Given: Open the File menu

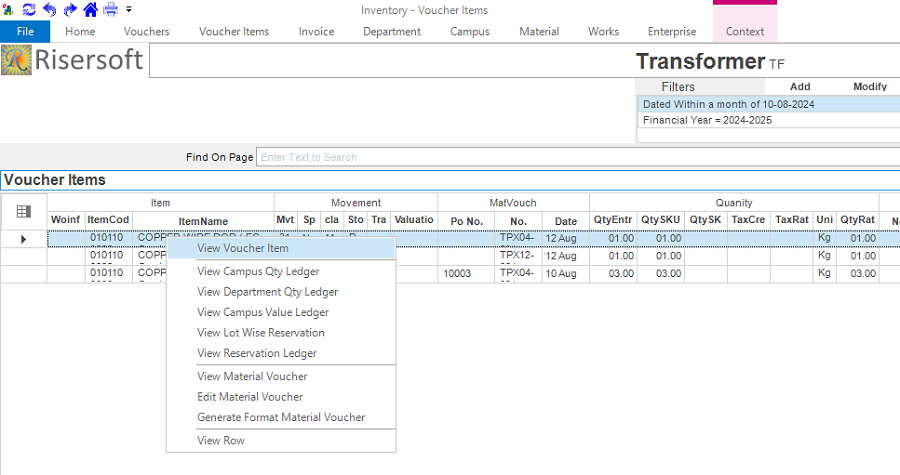Looking at the screenshot, I should (25, 31).
